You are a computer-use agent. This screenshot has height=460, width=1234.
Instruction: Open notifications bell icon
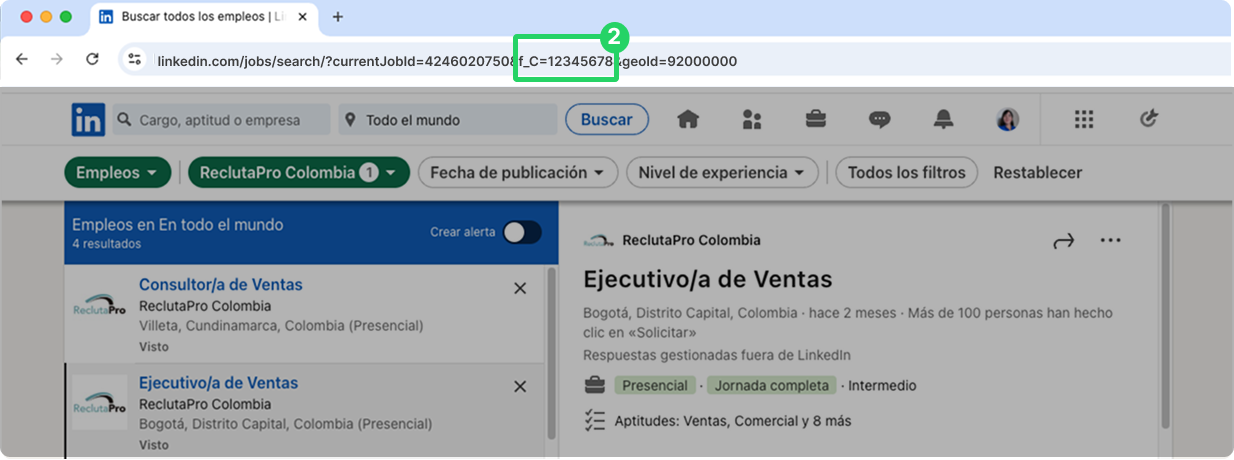pos(944,120)
